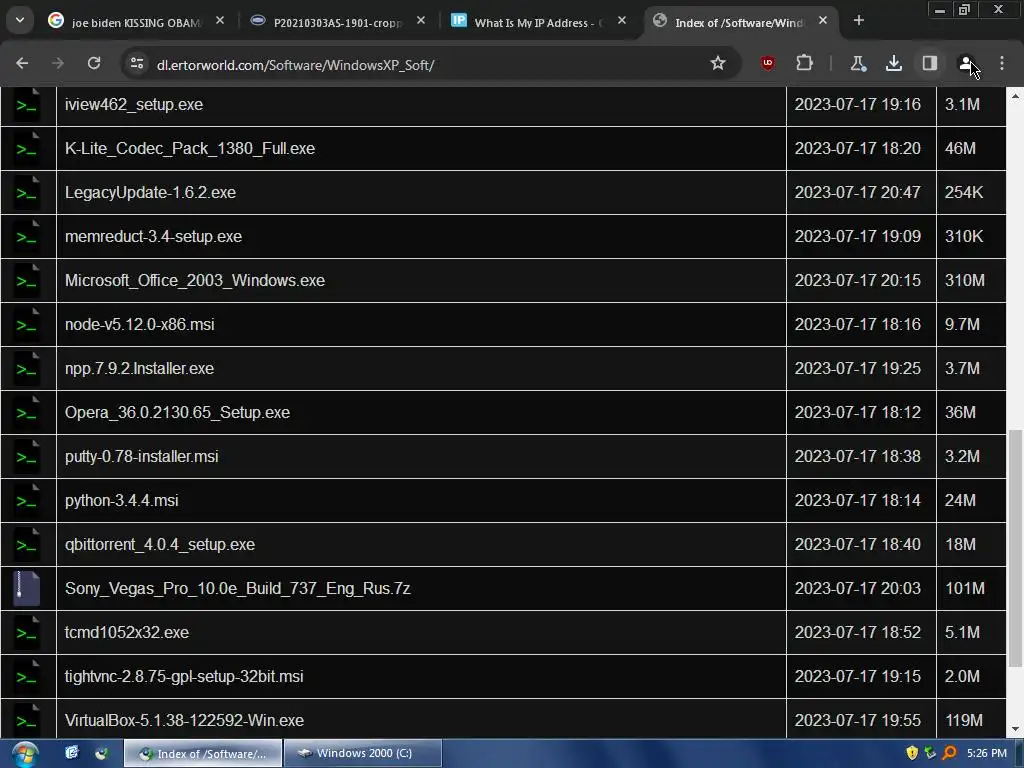Click the taskbar clock showing 5:26 PM
This screenshot has height=768, width=1024.
987,753
